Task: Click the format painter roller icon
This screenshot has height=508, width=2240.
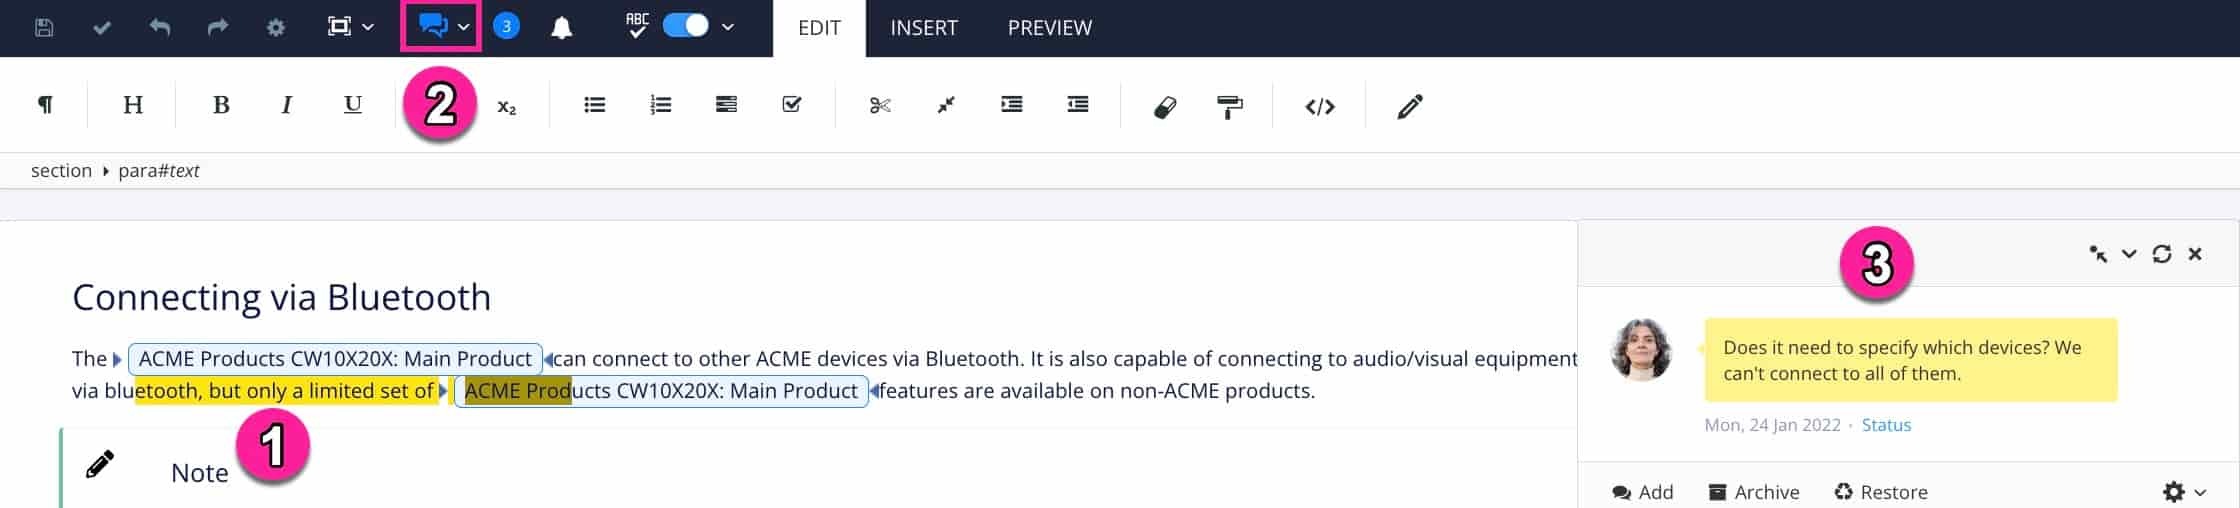Action: [1229, 106]
